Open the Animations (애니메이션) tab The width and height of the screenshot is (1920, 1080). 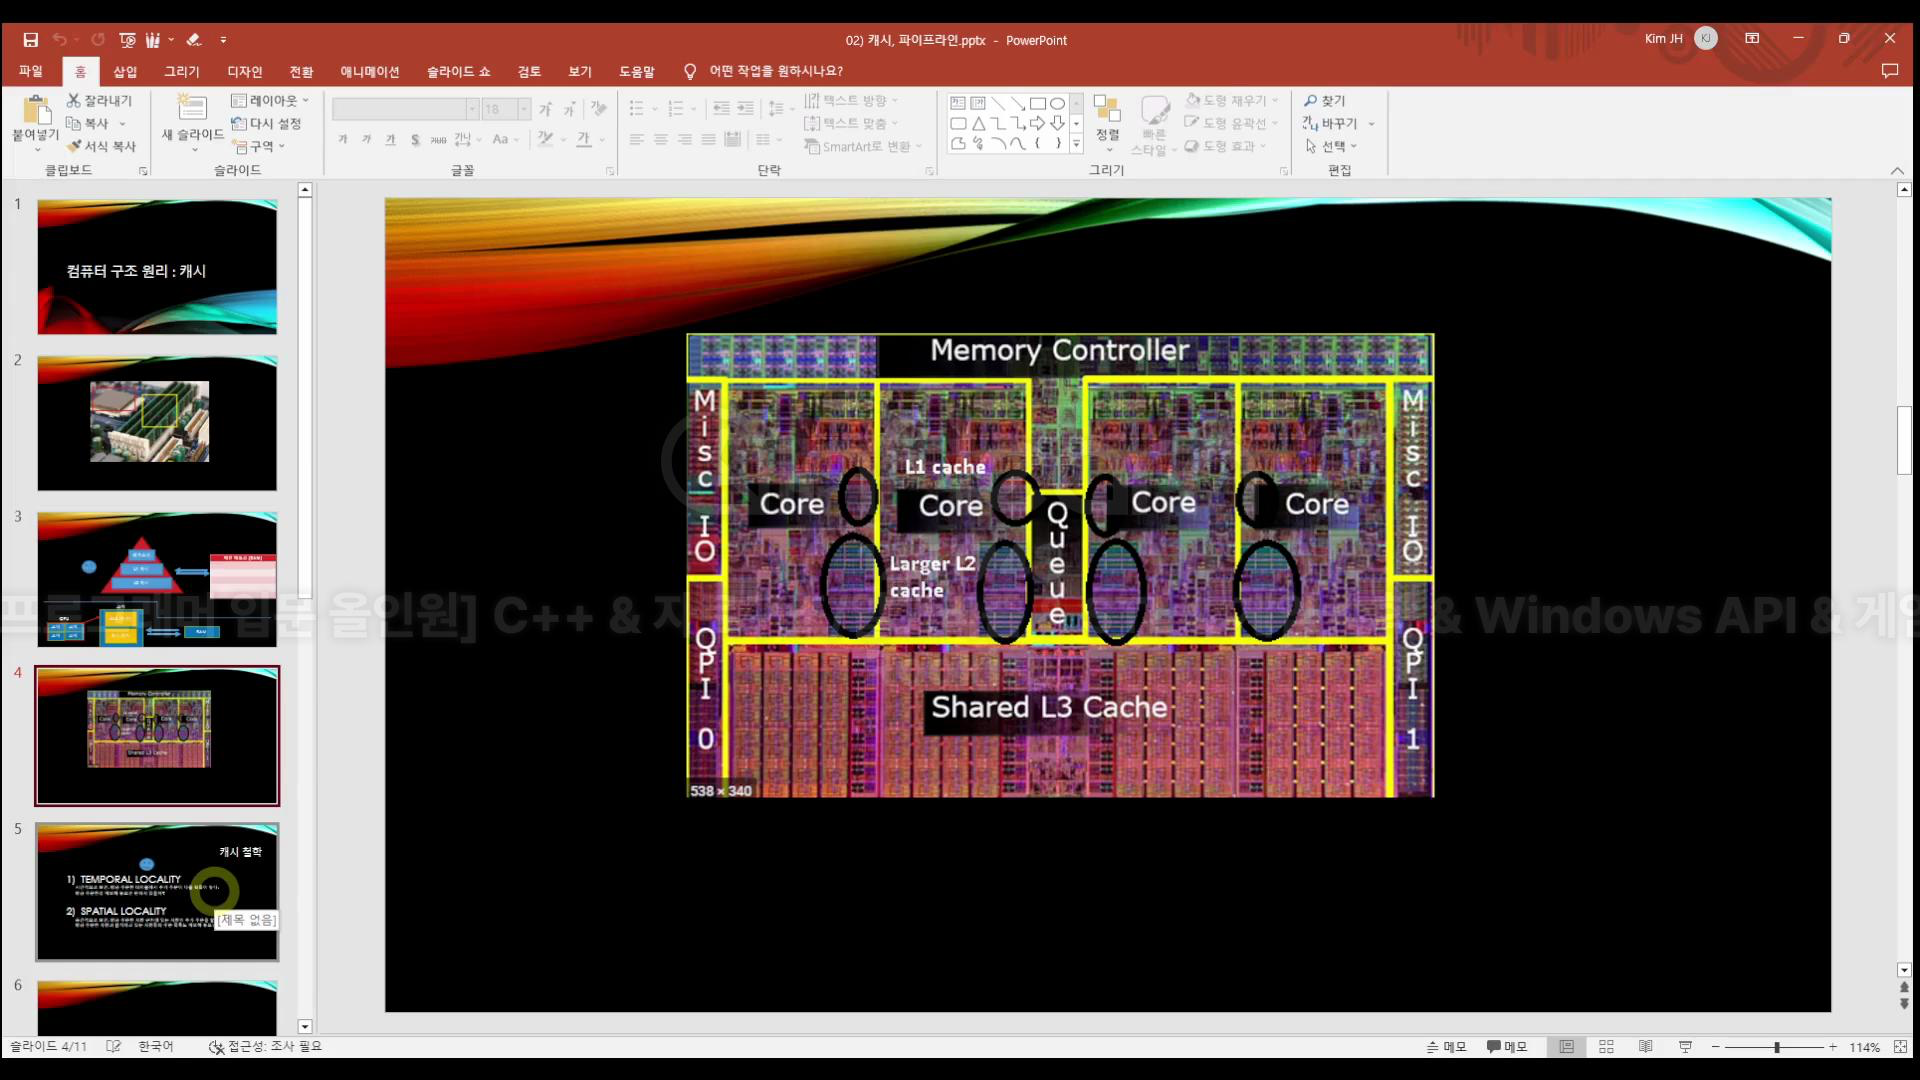pos(369,71)
